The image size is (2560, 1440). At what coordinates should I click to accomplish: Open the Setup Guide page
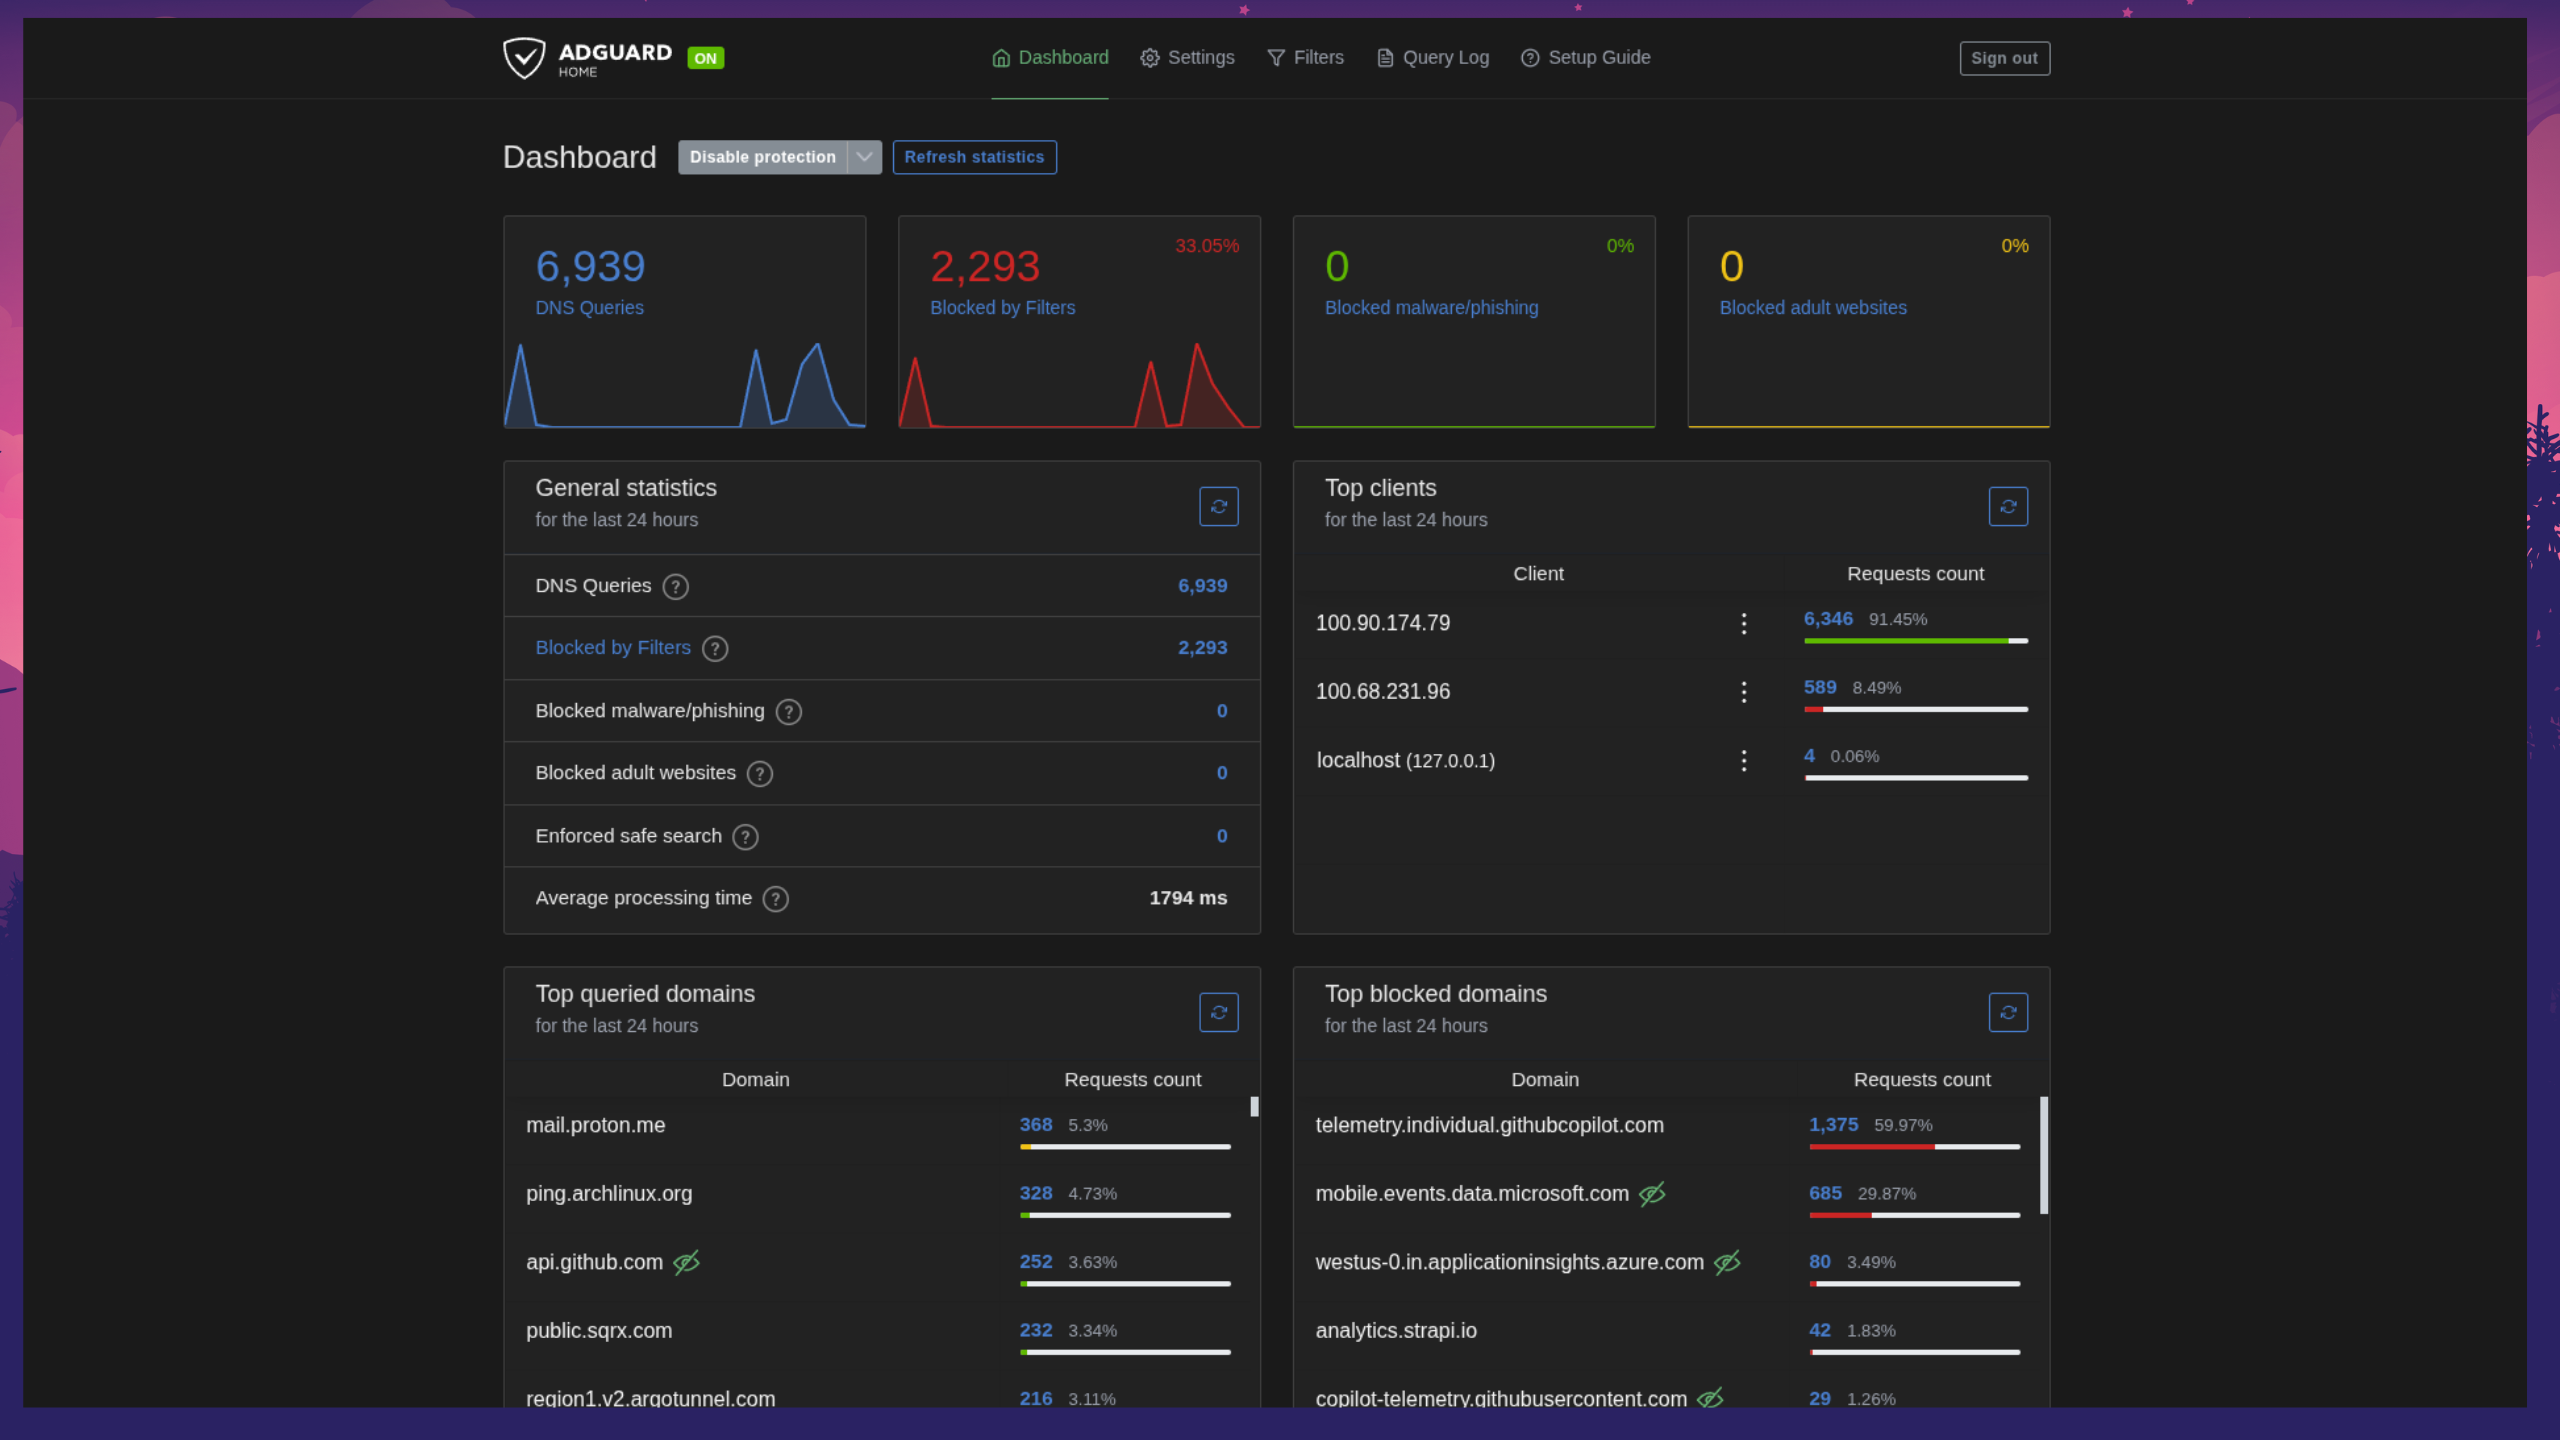click(1586, 58)
